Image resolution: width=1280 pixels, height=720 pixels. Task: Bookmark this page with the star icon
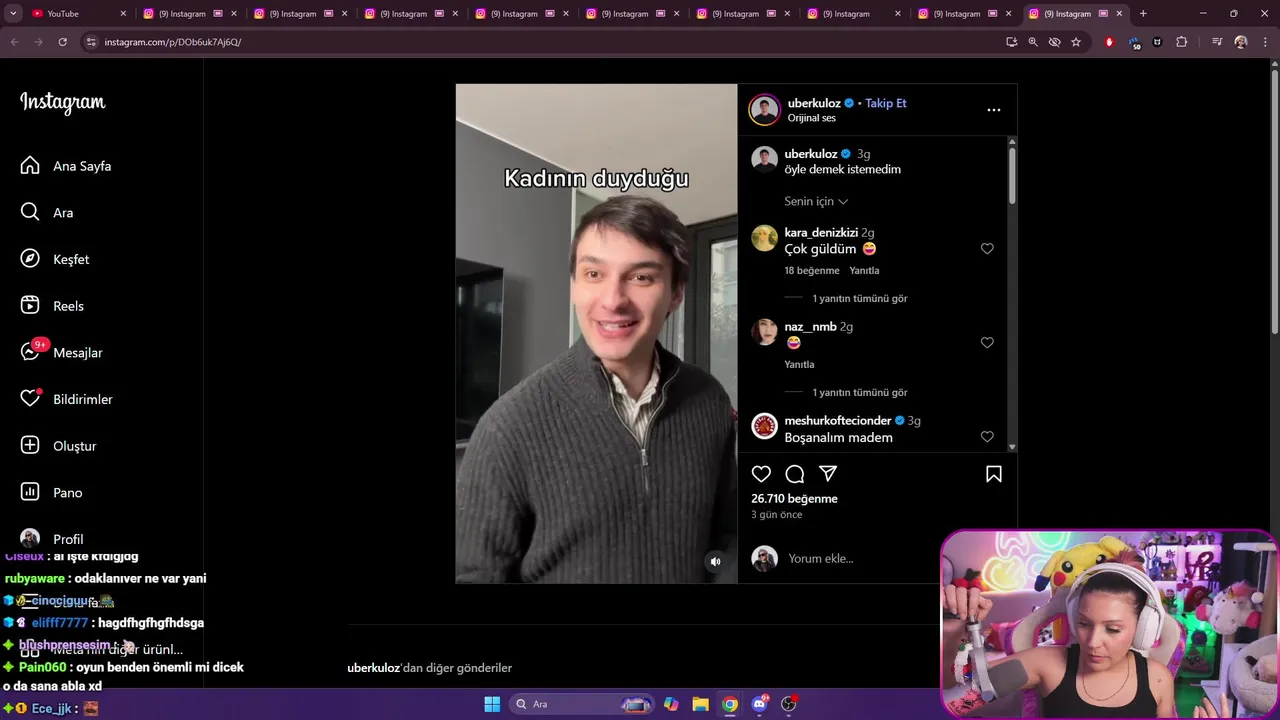point(1076,42)
